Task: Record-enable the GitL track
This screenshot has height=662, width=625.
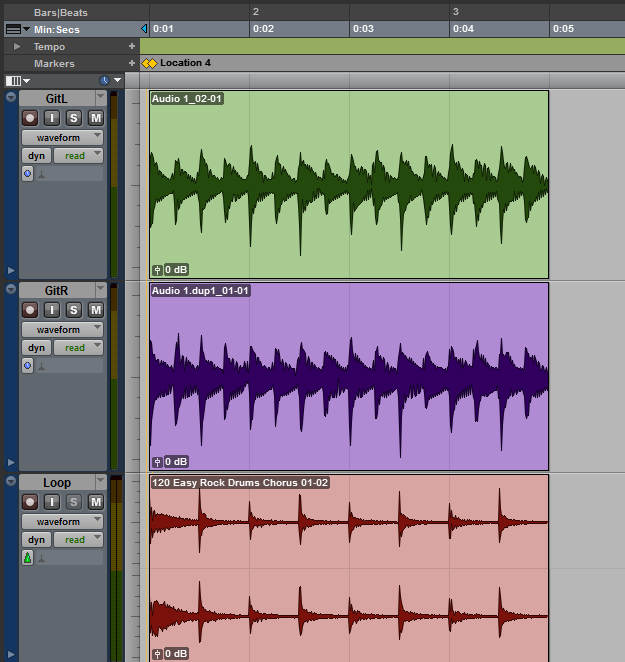Action: coord(30,118)
